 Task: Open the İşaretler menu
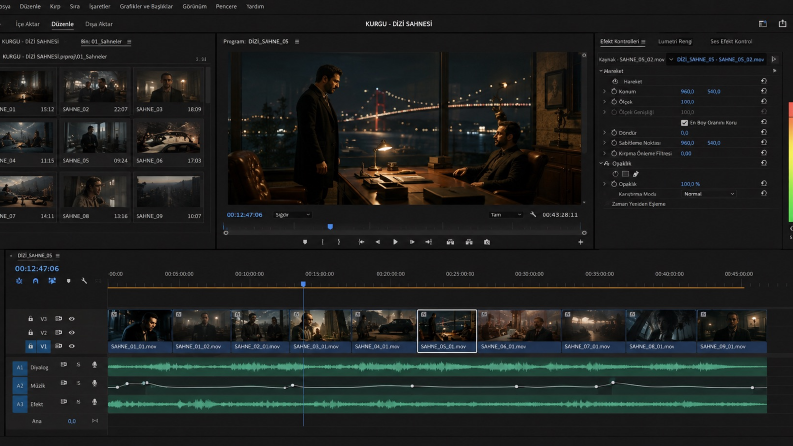[100, 7]
